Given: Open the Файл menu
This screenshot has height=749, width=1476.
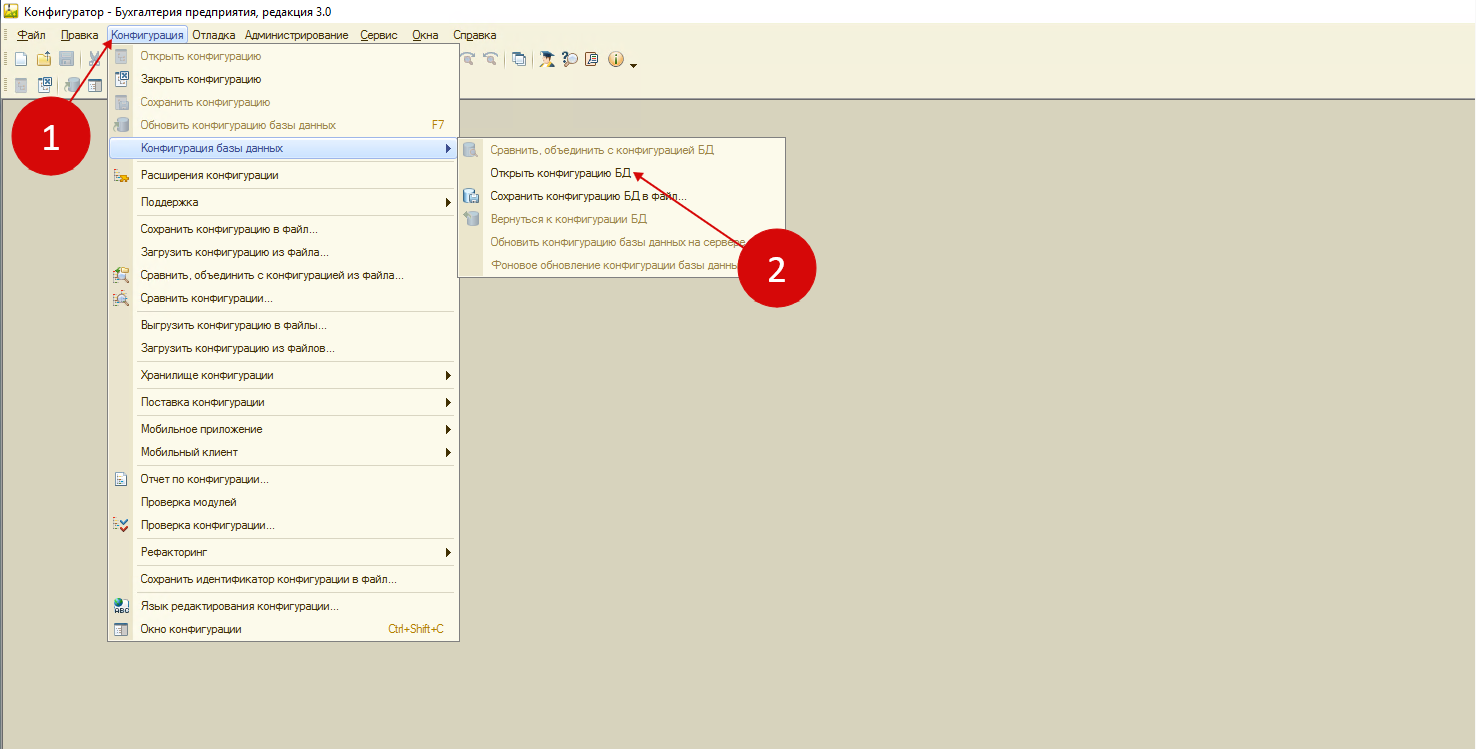Looking at the screenshot, I should click(31, 35).
